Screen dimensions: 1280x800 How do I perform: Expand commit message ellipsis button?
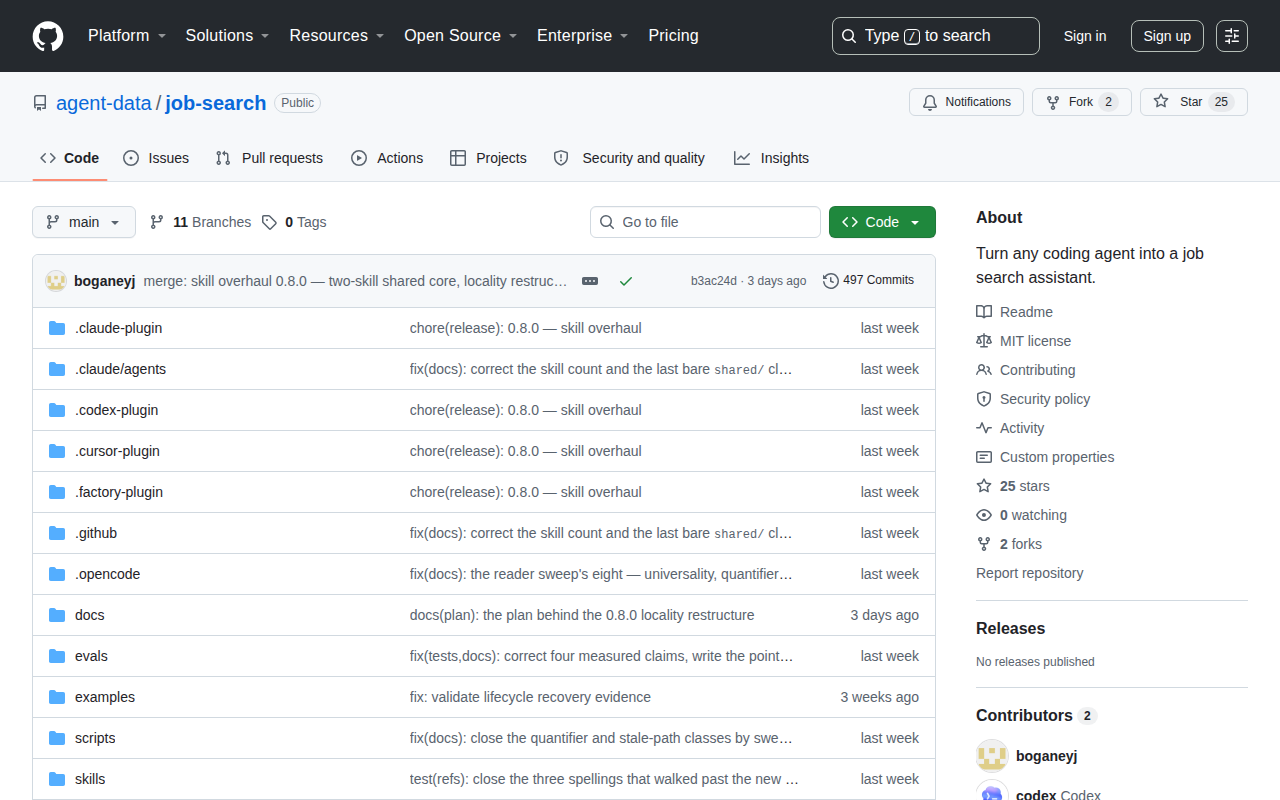pos(590,281)
